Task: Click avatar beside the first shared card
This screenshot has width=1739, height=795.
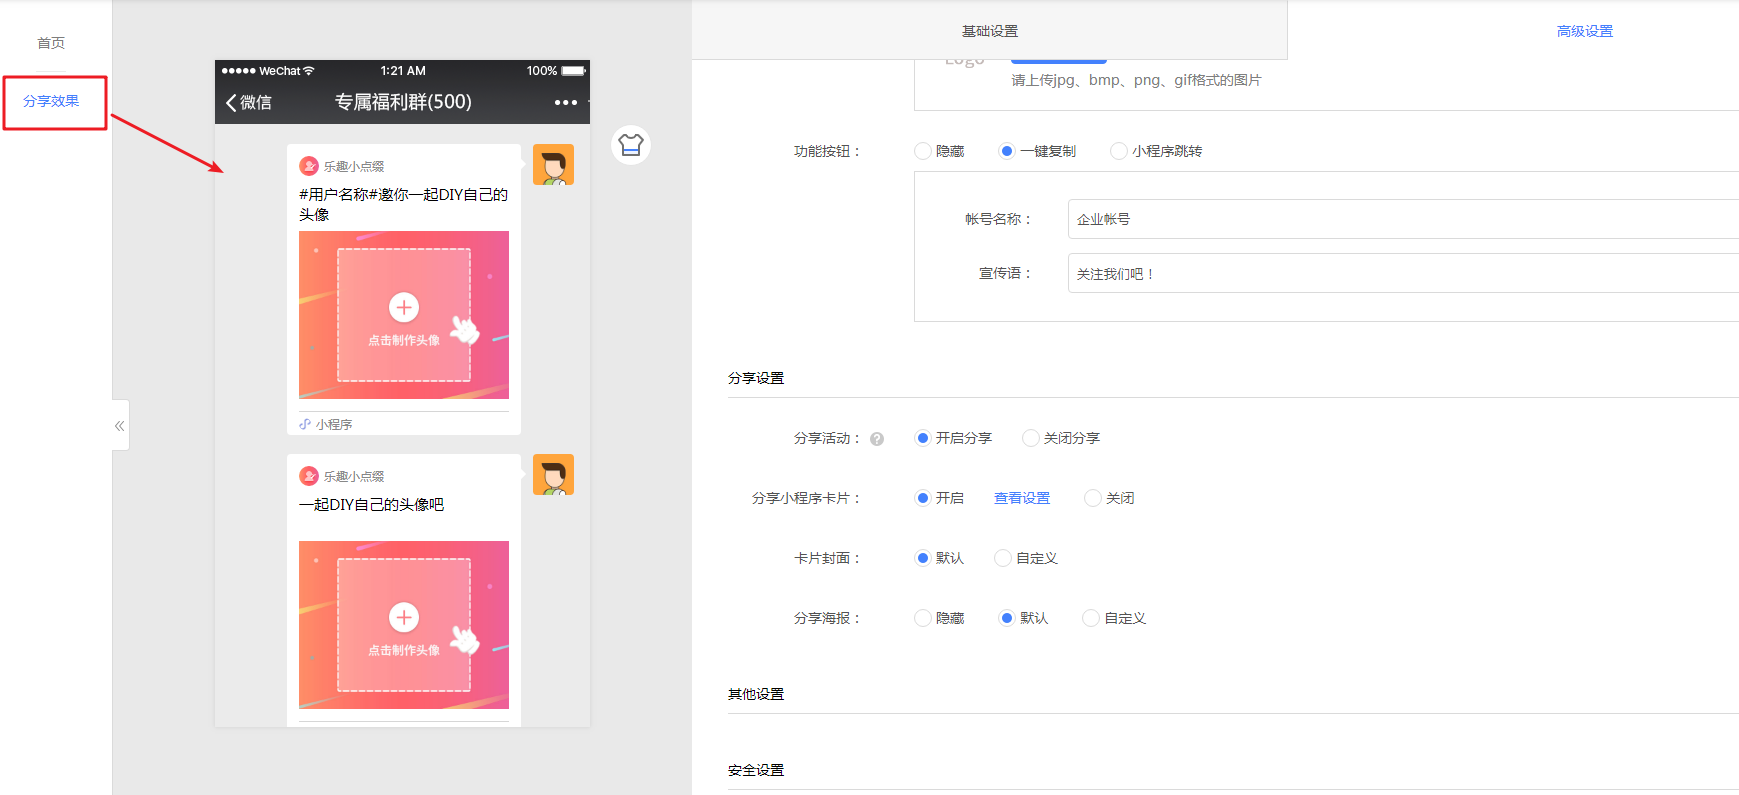Action: tap(553, 165)
